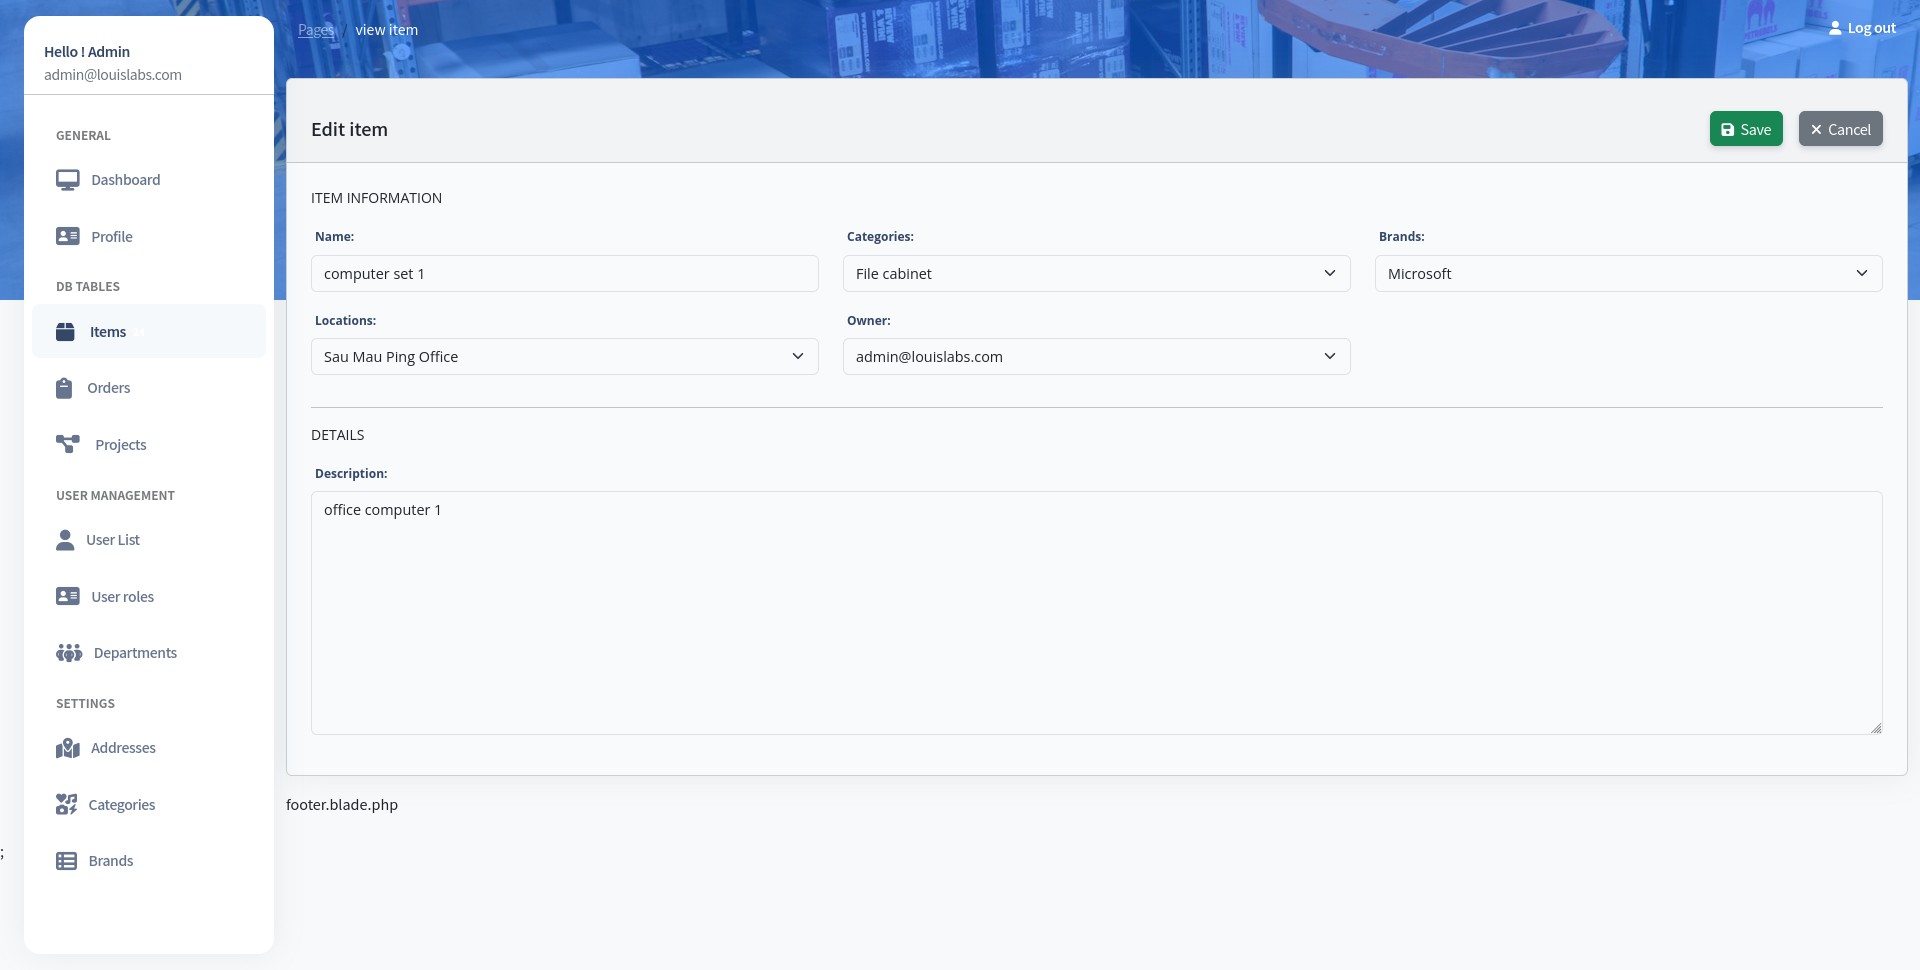Screen dimensions: 1920x970
Task: Select Items in the sidebar
Action: (149, 331)
